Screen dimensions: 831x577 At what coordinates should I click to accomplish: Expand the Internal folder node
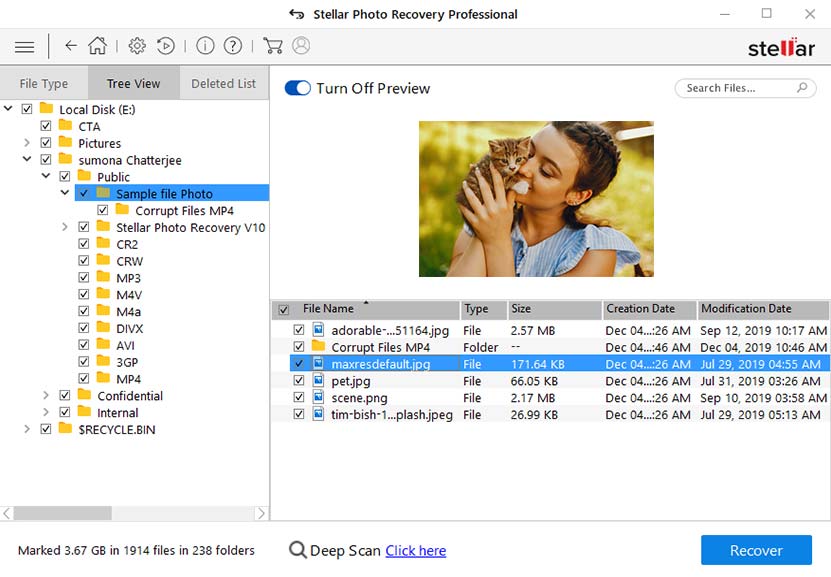pos(45,411)
